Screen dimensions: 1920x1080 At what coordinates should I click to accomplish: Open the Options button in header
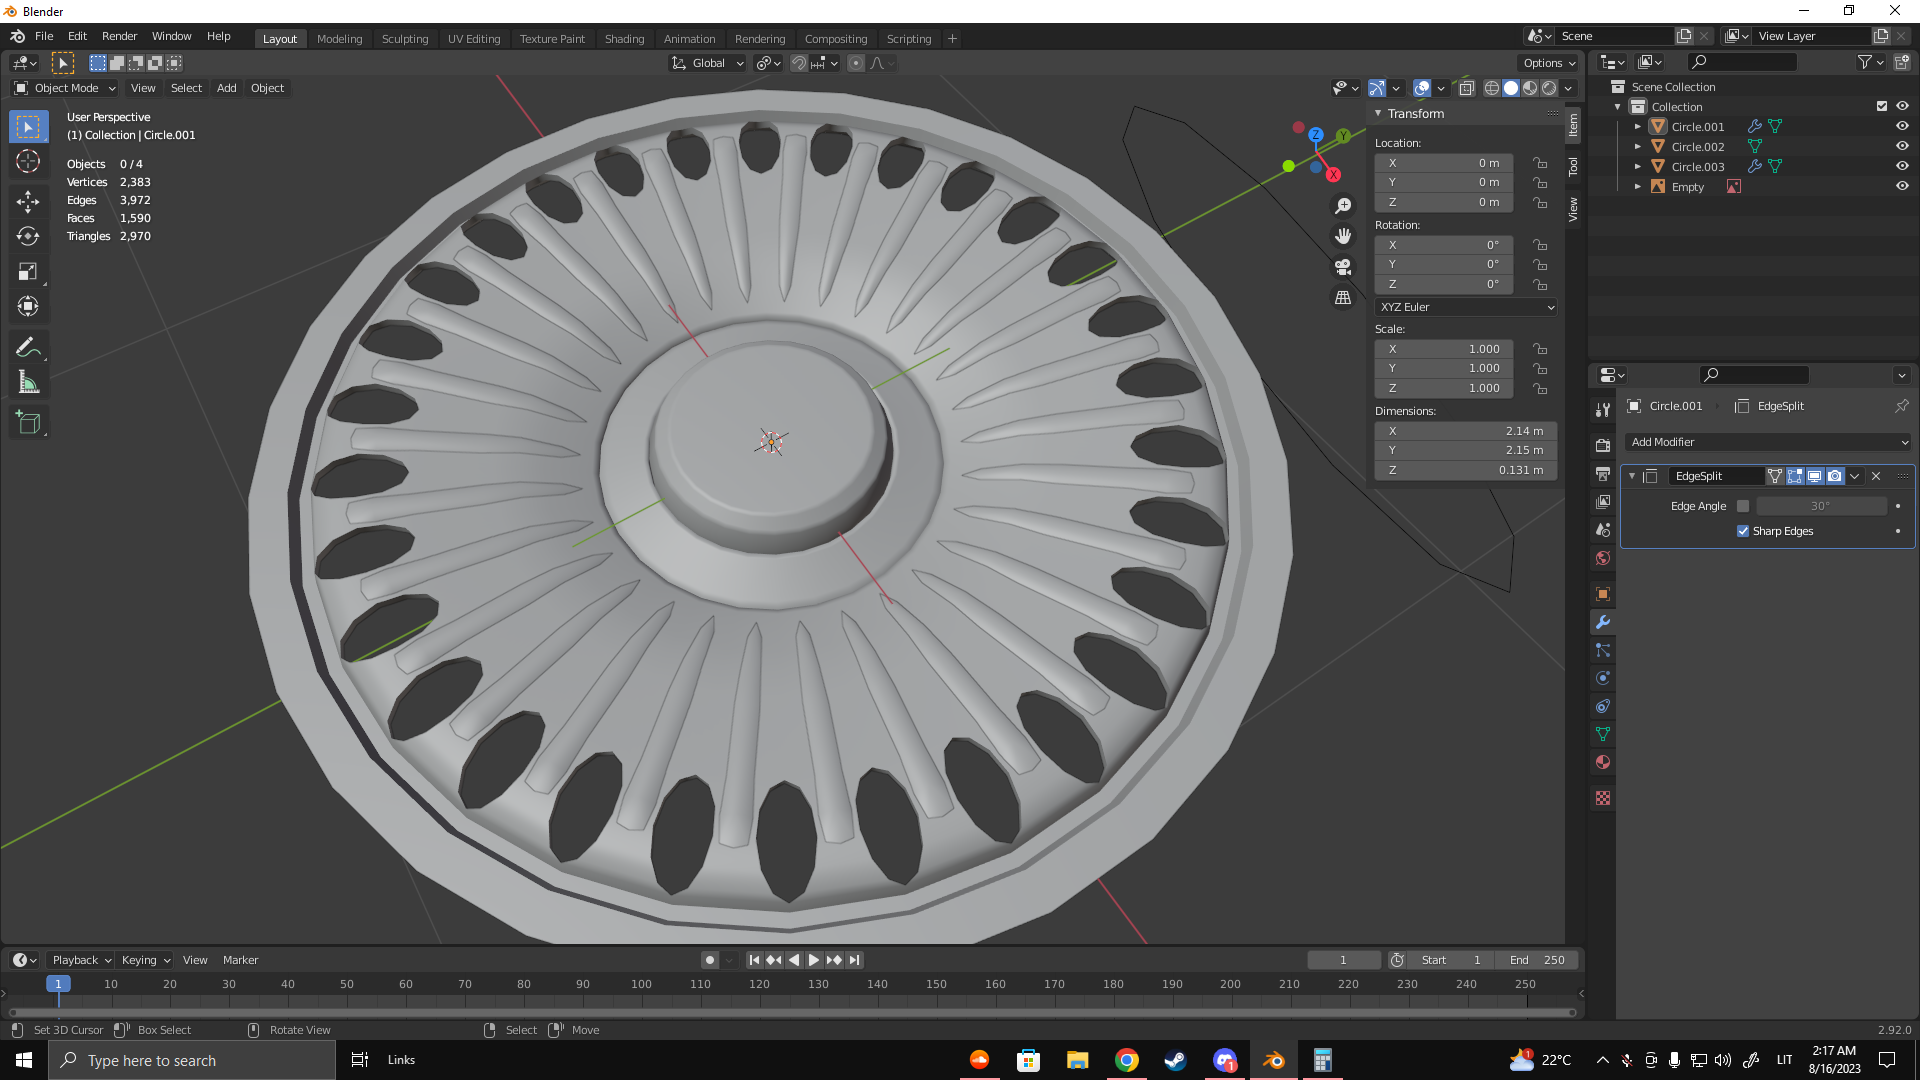(x=1548, y=63)
